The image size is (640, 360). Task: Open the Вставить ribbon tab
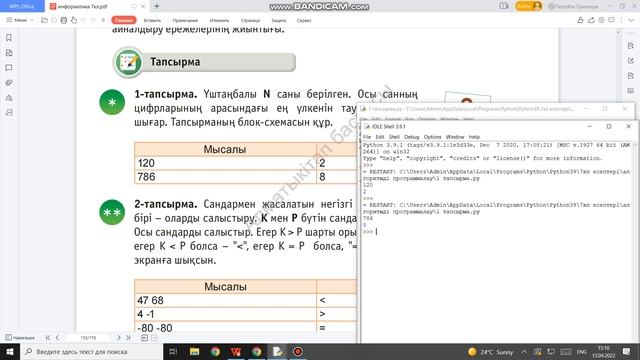pos(152,20)
